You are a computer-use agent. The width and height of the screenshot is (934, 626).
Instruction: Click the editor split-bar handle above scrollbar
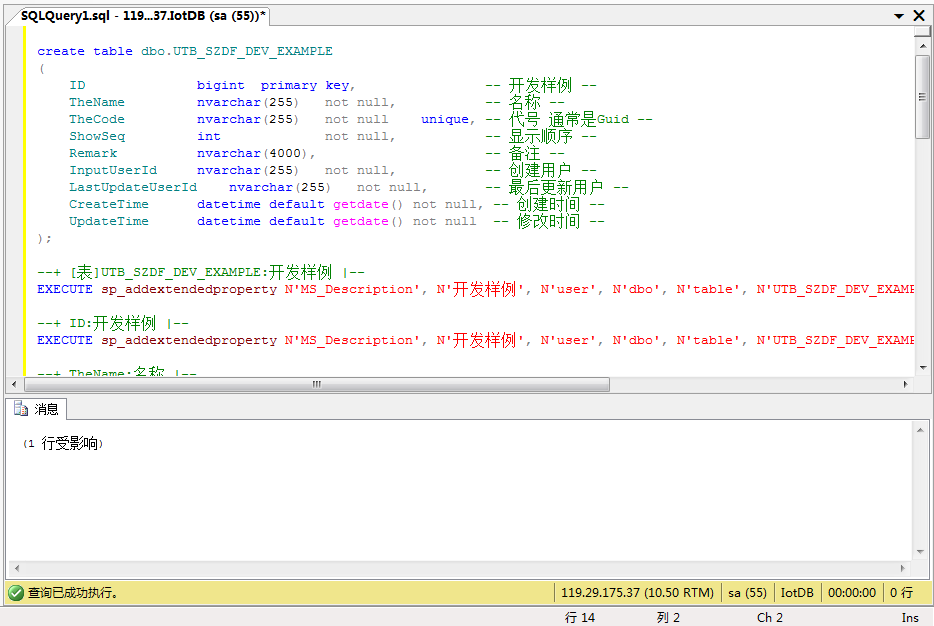tap(923, 32)
